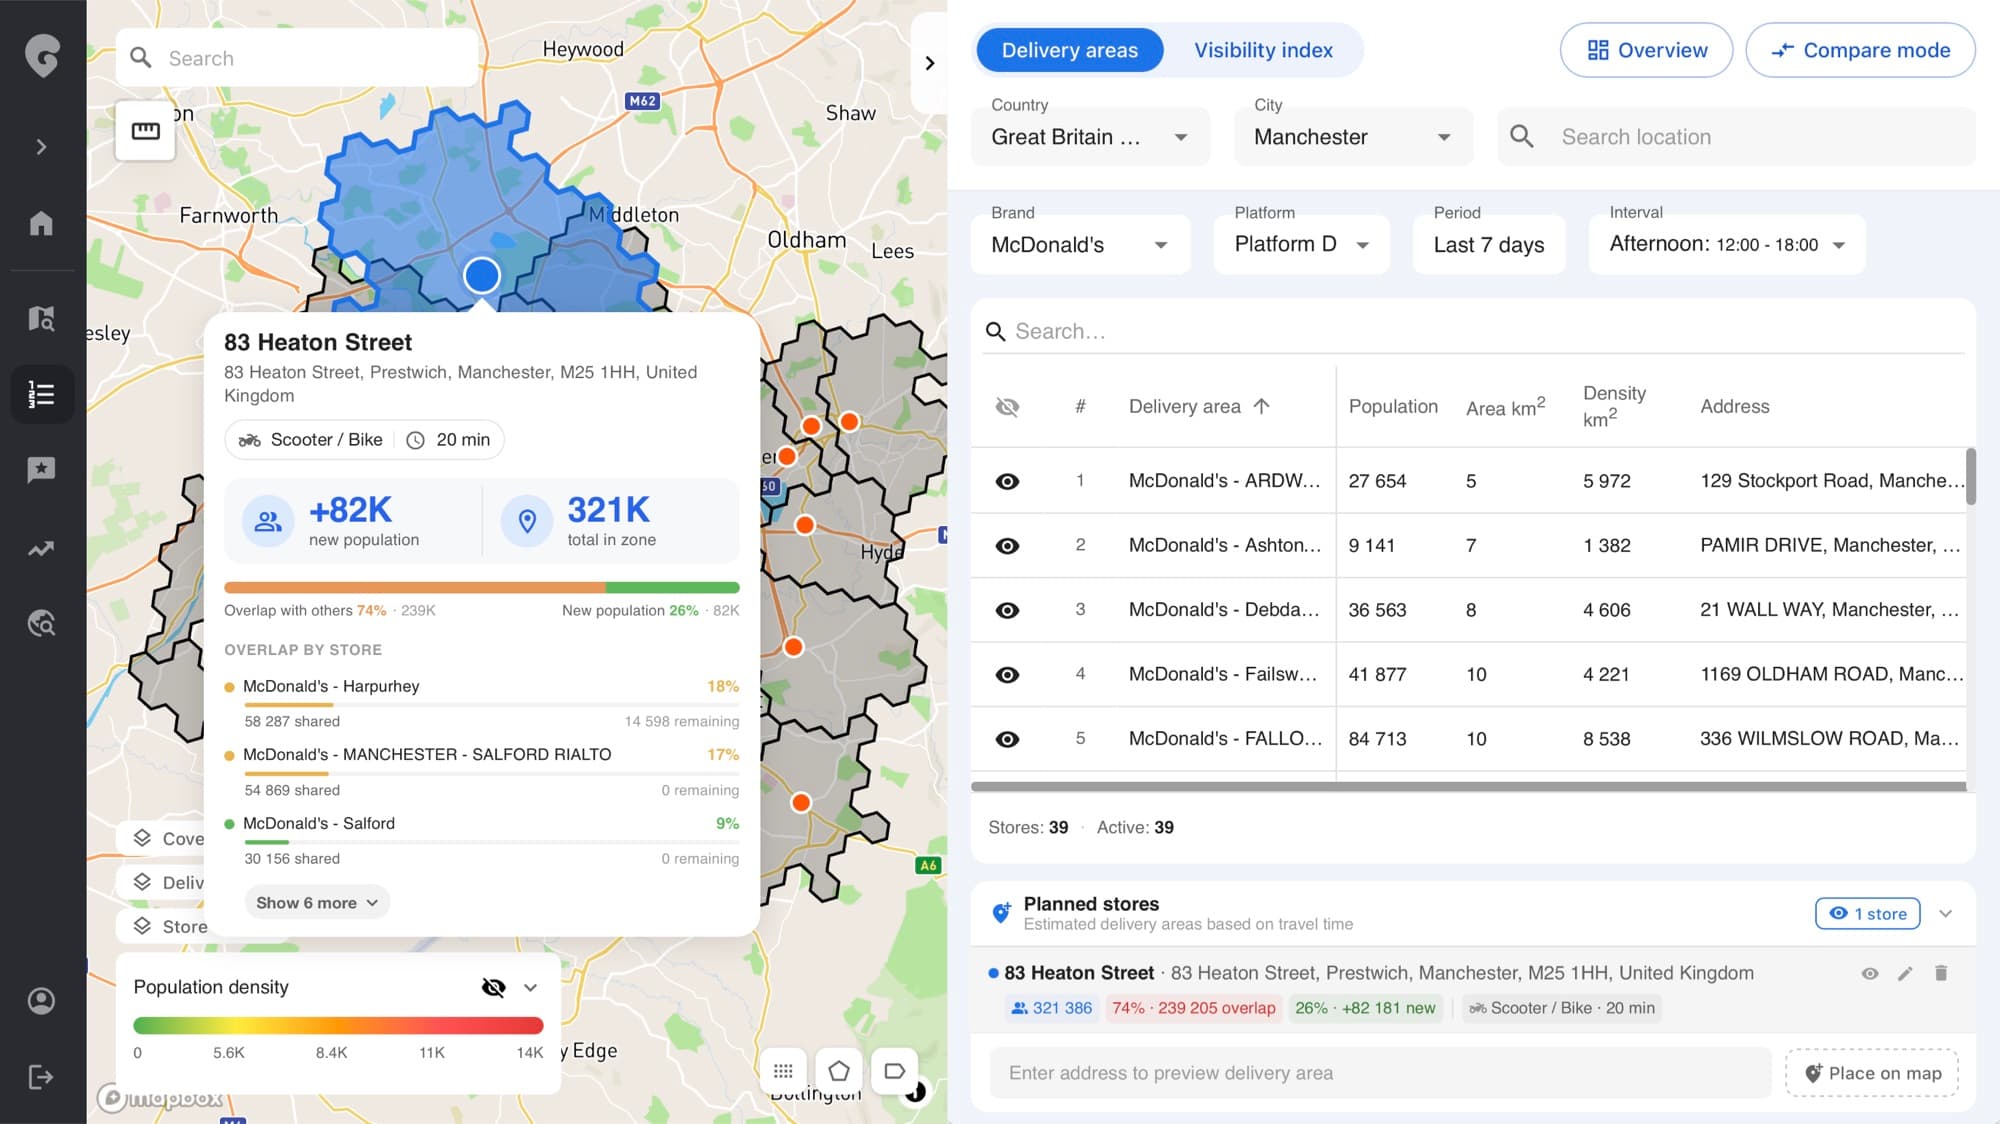Click the overlap versus new population bar

tap(482, 587)
